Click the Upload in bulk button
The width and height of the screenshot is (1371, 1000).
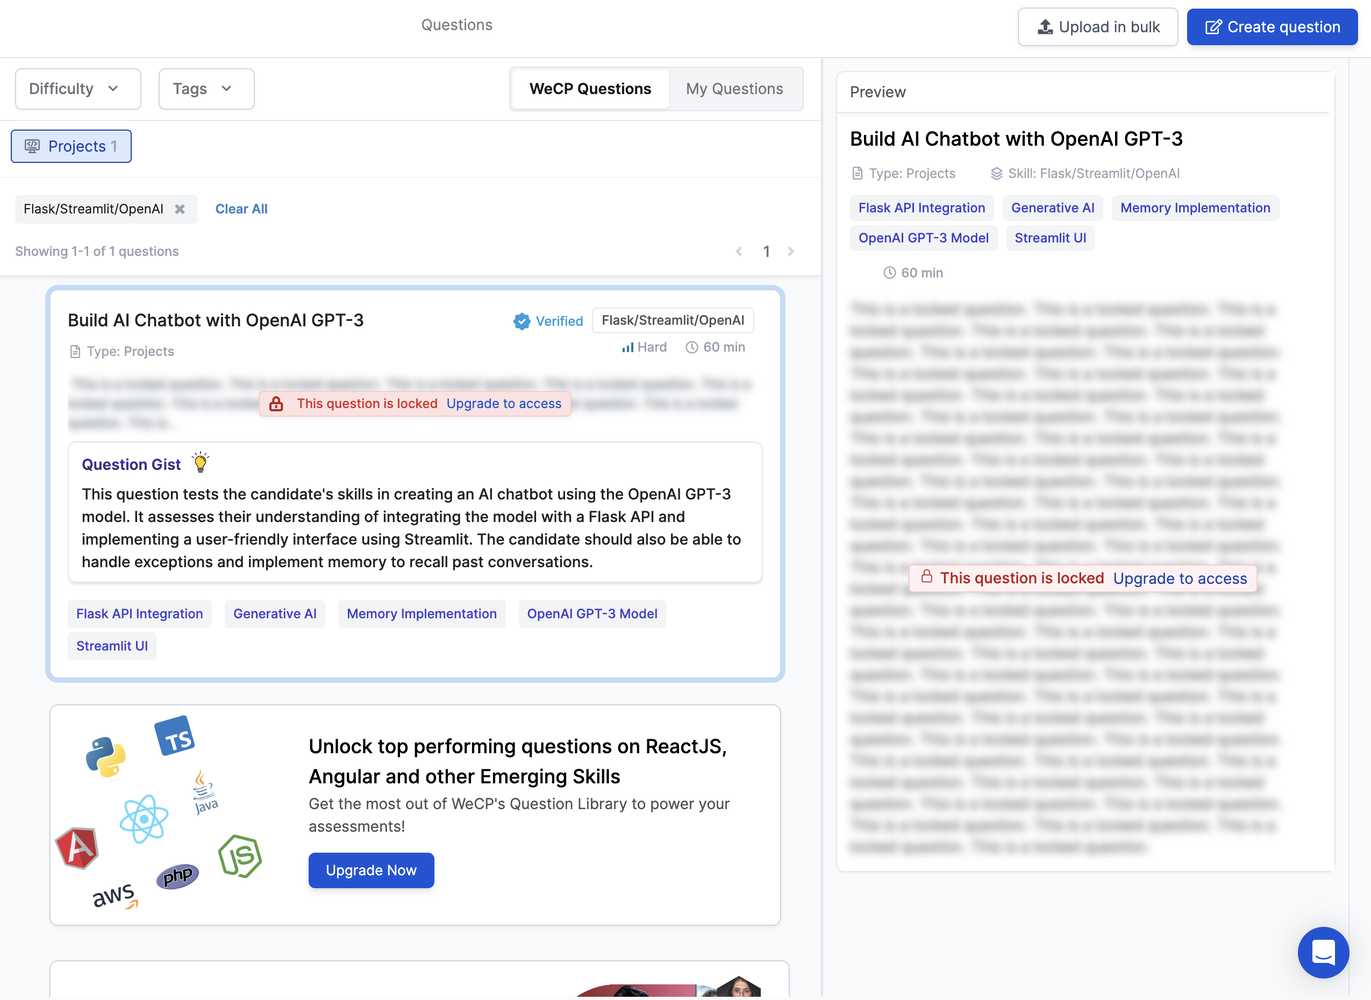click(x=1097, y=27)
